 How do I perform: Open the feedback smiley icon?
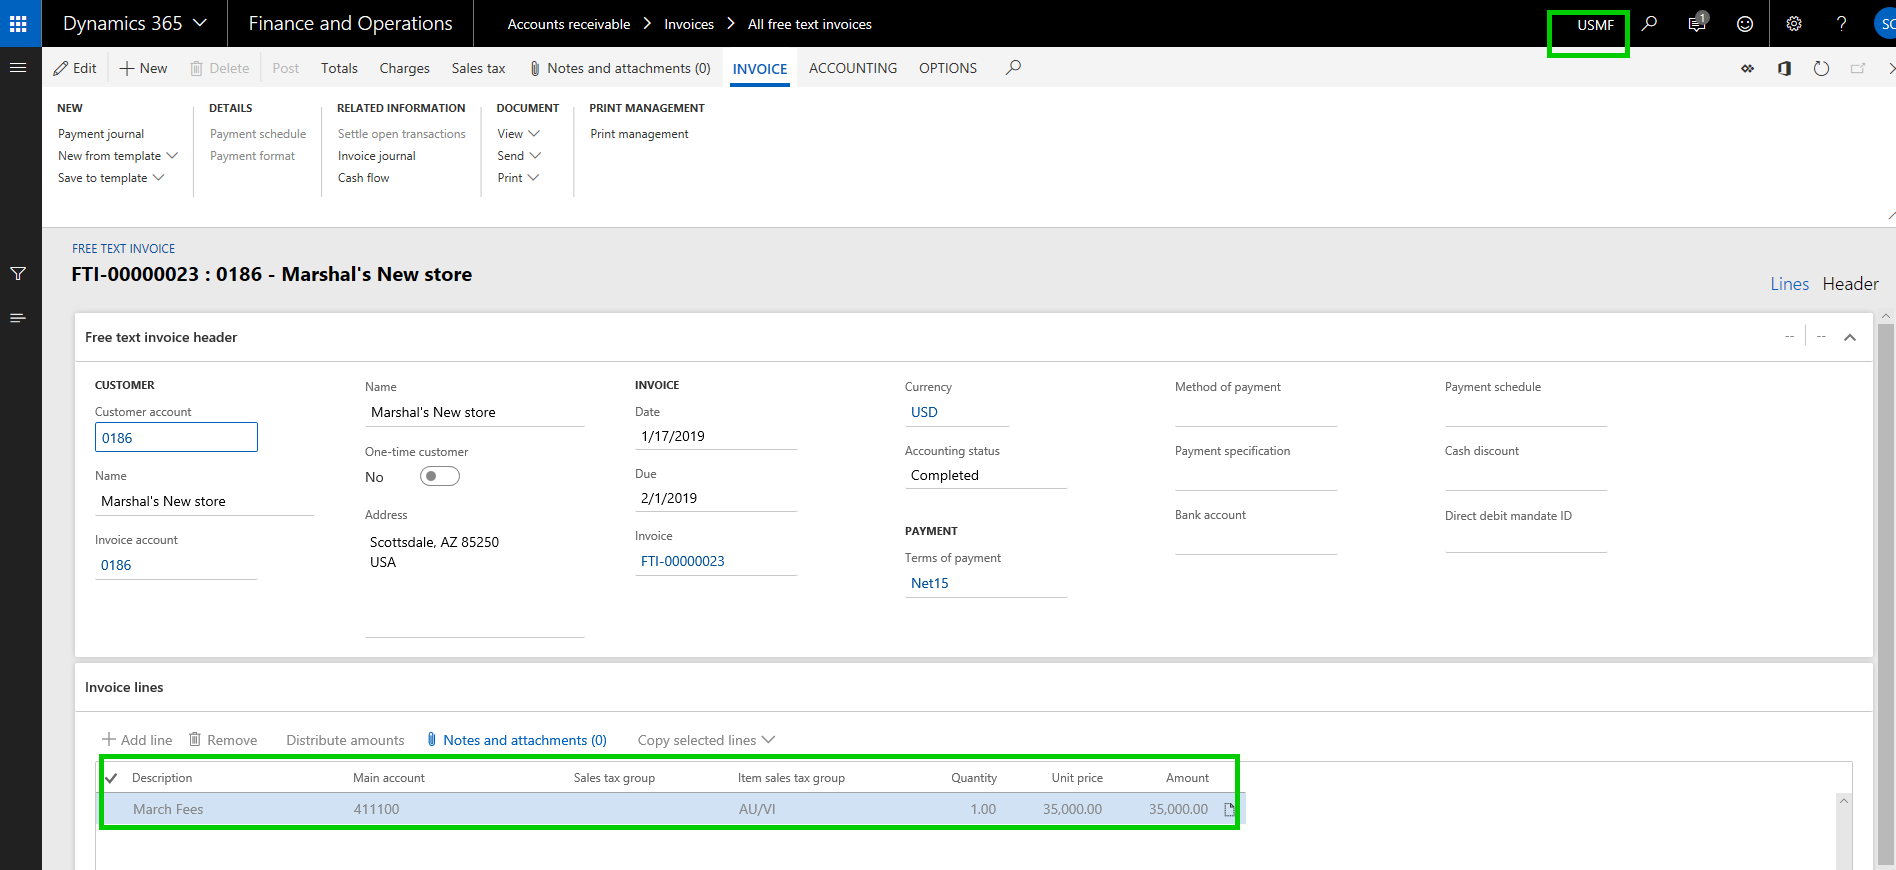pos(1745,24)
